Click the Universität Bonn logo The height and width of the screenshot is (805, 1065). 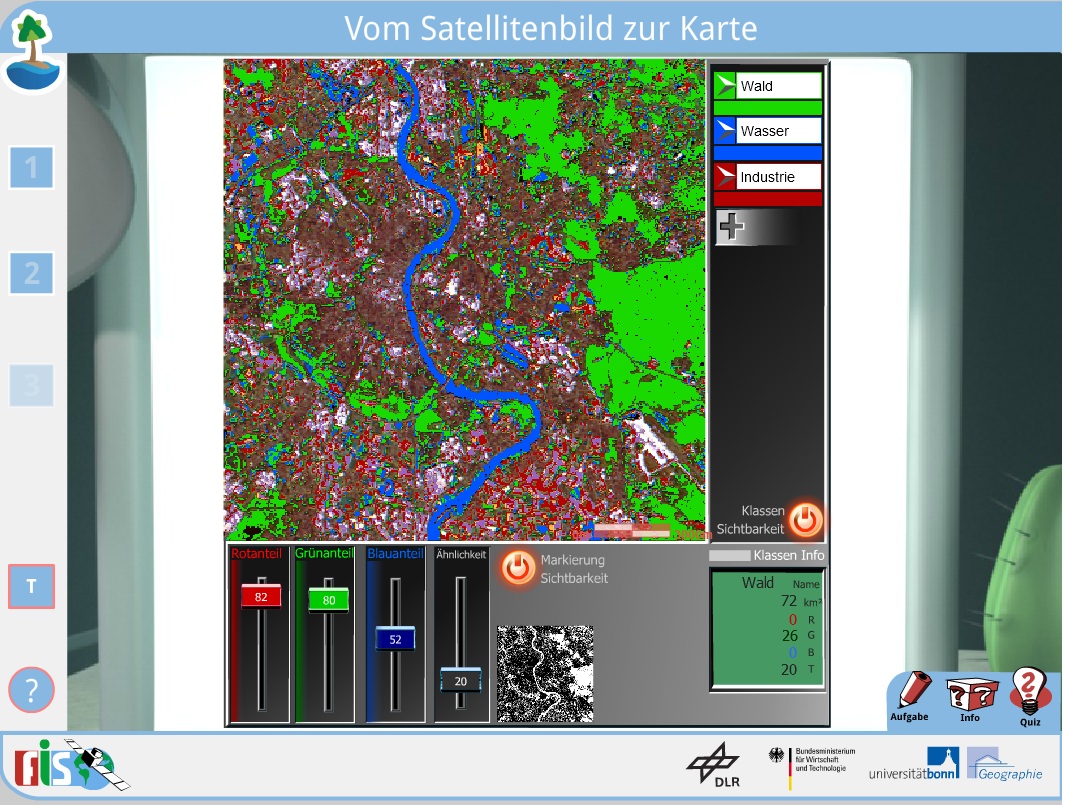(913, 765)
